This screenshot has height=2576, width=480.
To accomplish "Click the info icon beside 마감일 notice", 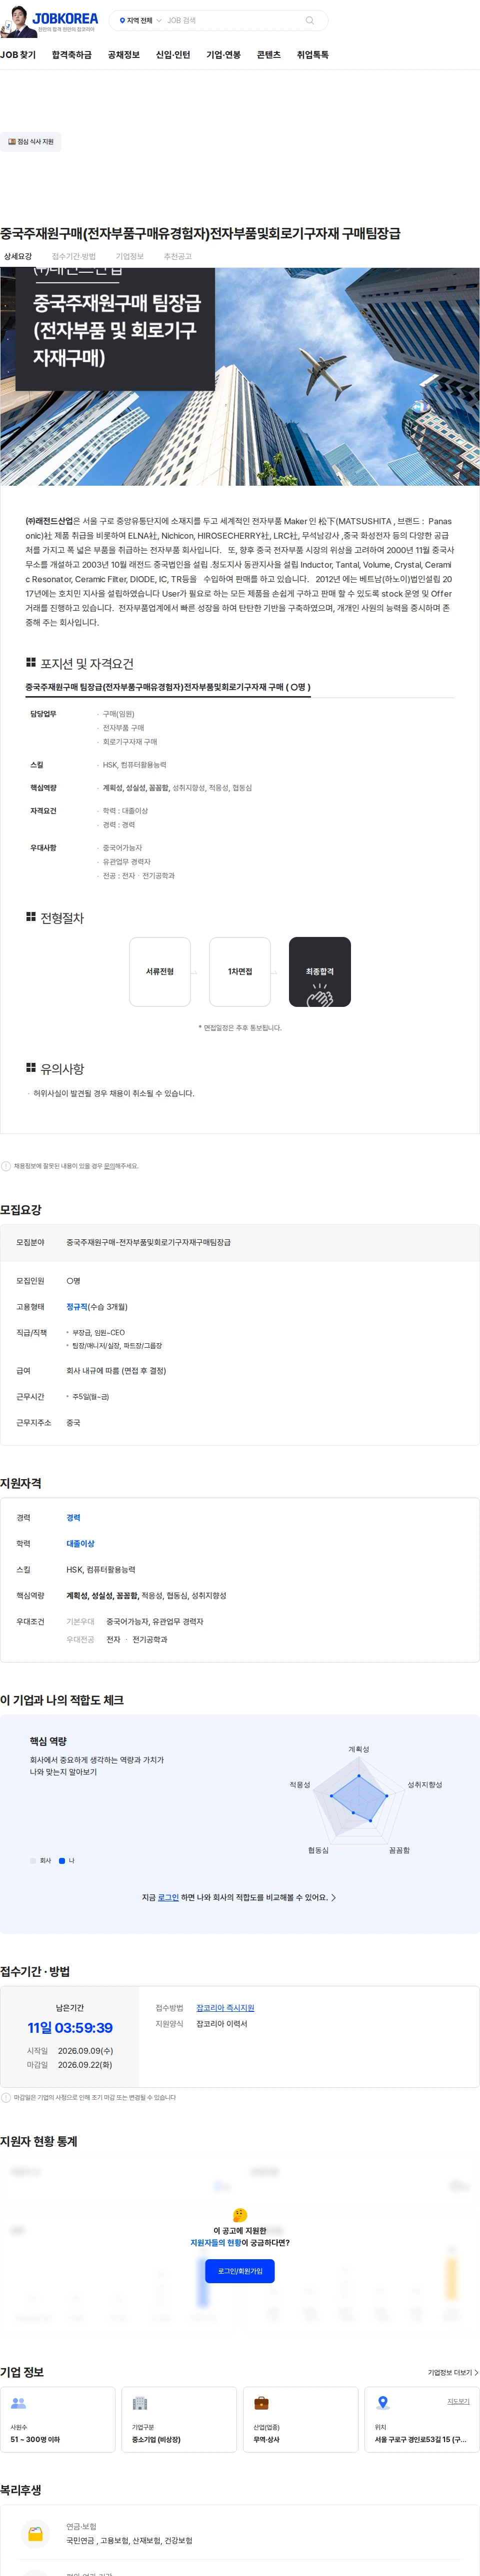I will coord(6,2098).
